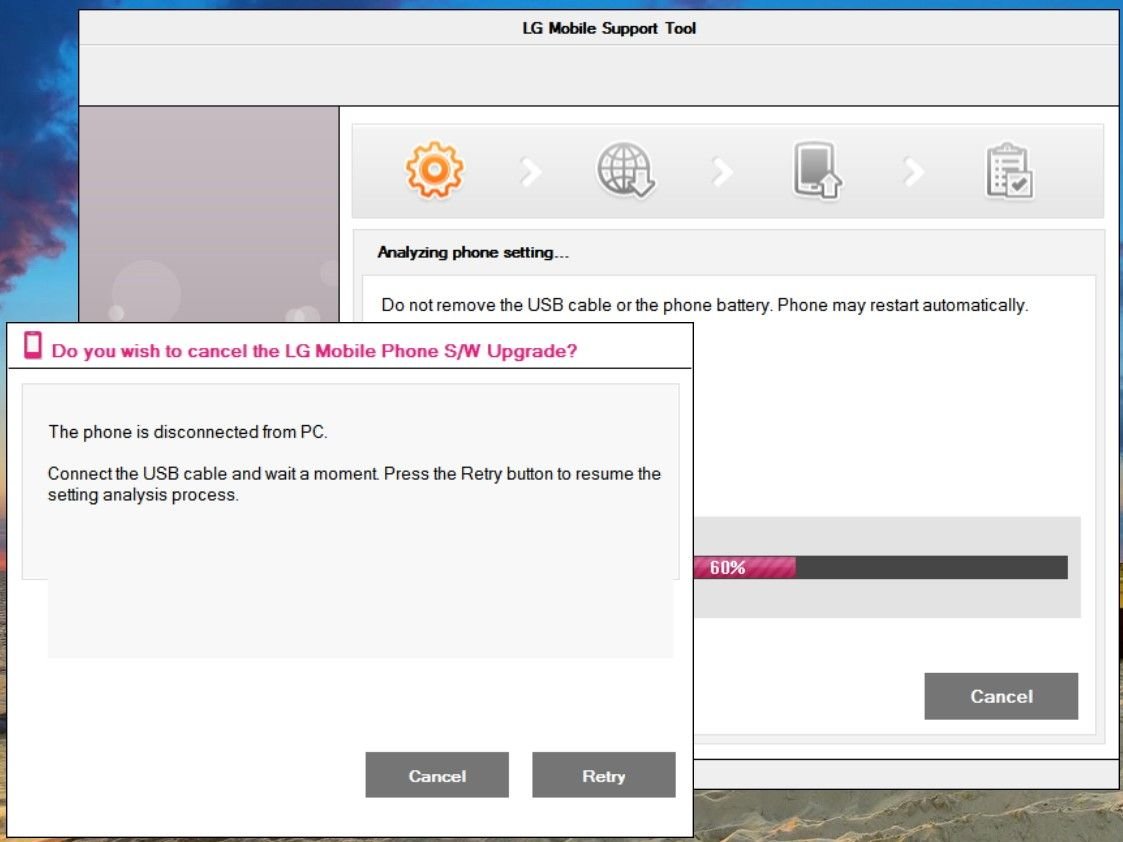Click Cancel in the LG Mobile Support Tool window
The height and width of the screenshot is (842, 1123).
pyautogui.click(x=1001, y=696)
